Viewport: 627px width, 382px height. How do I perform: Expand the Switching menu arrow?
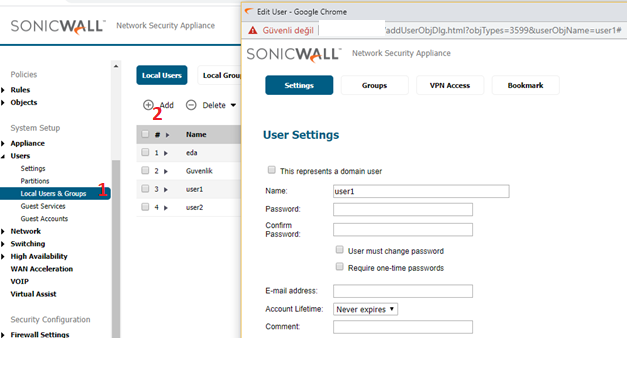tap(3, 244)
